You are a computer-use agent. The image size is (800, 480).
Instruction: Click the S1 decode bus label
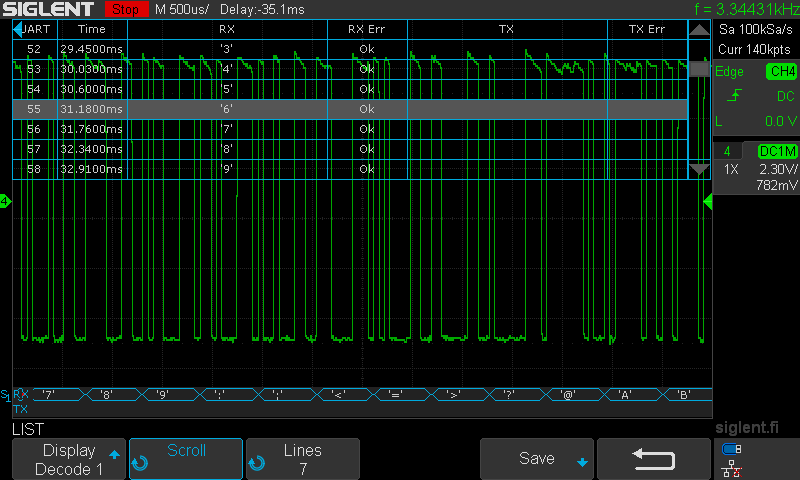click(x=5, y=395)
